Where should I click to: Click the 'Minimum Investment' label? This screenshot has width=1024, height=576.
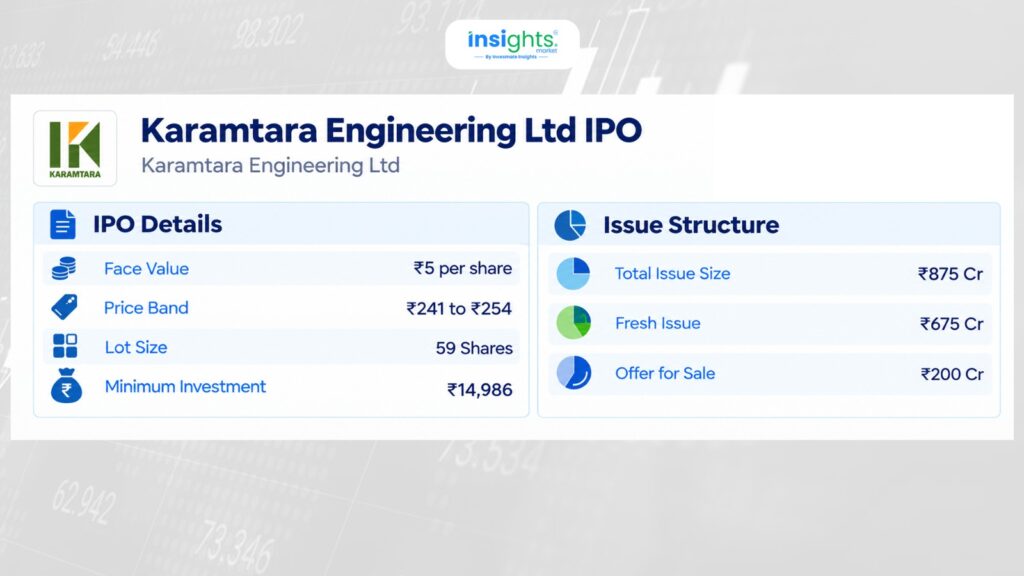click(x=185, y=387)
